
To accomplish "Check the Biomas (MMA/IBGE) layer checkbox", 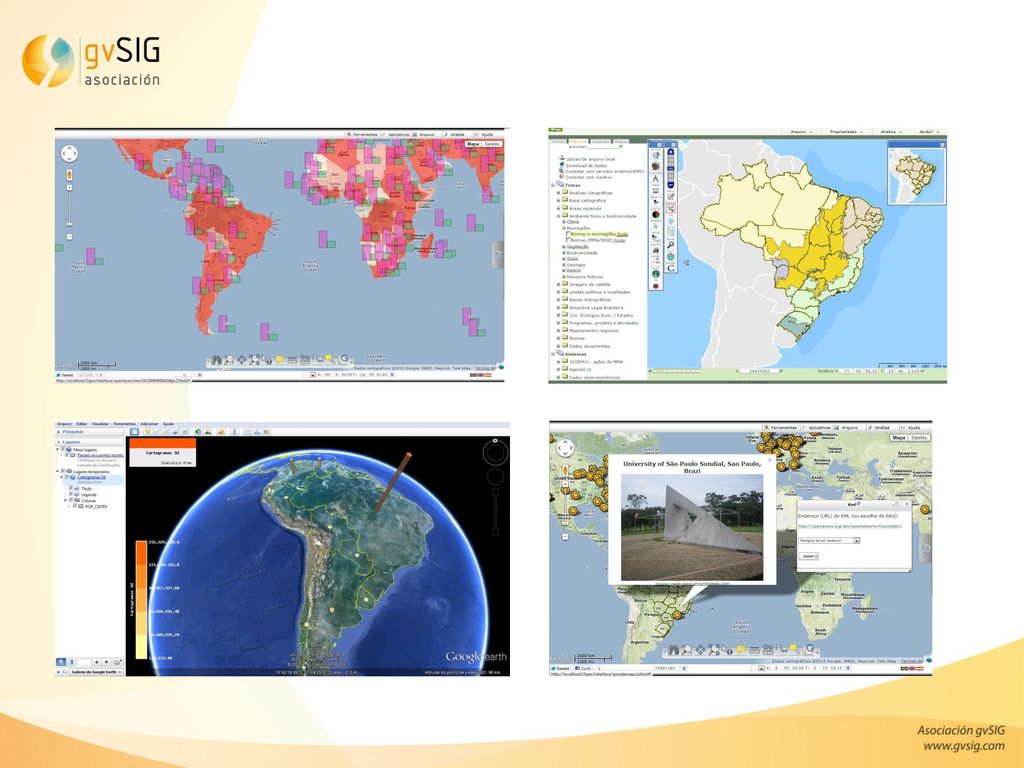I will tap(568, 240).
